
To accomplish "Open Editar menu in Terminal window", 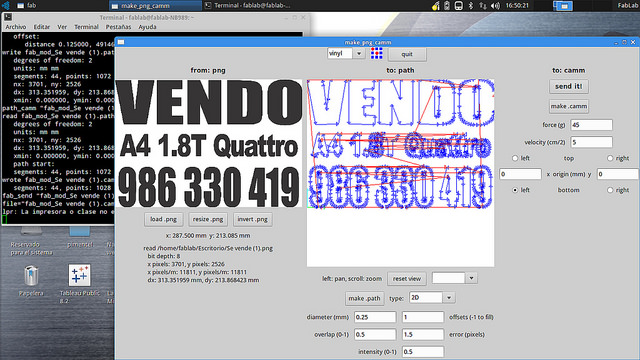I will [42, 27].
